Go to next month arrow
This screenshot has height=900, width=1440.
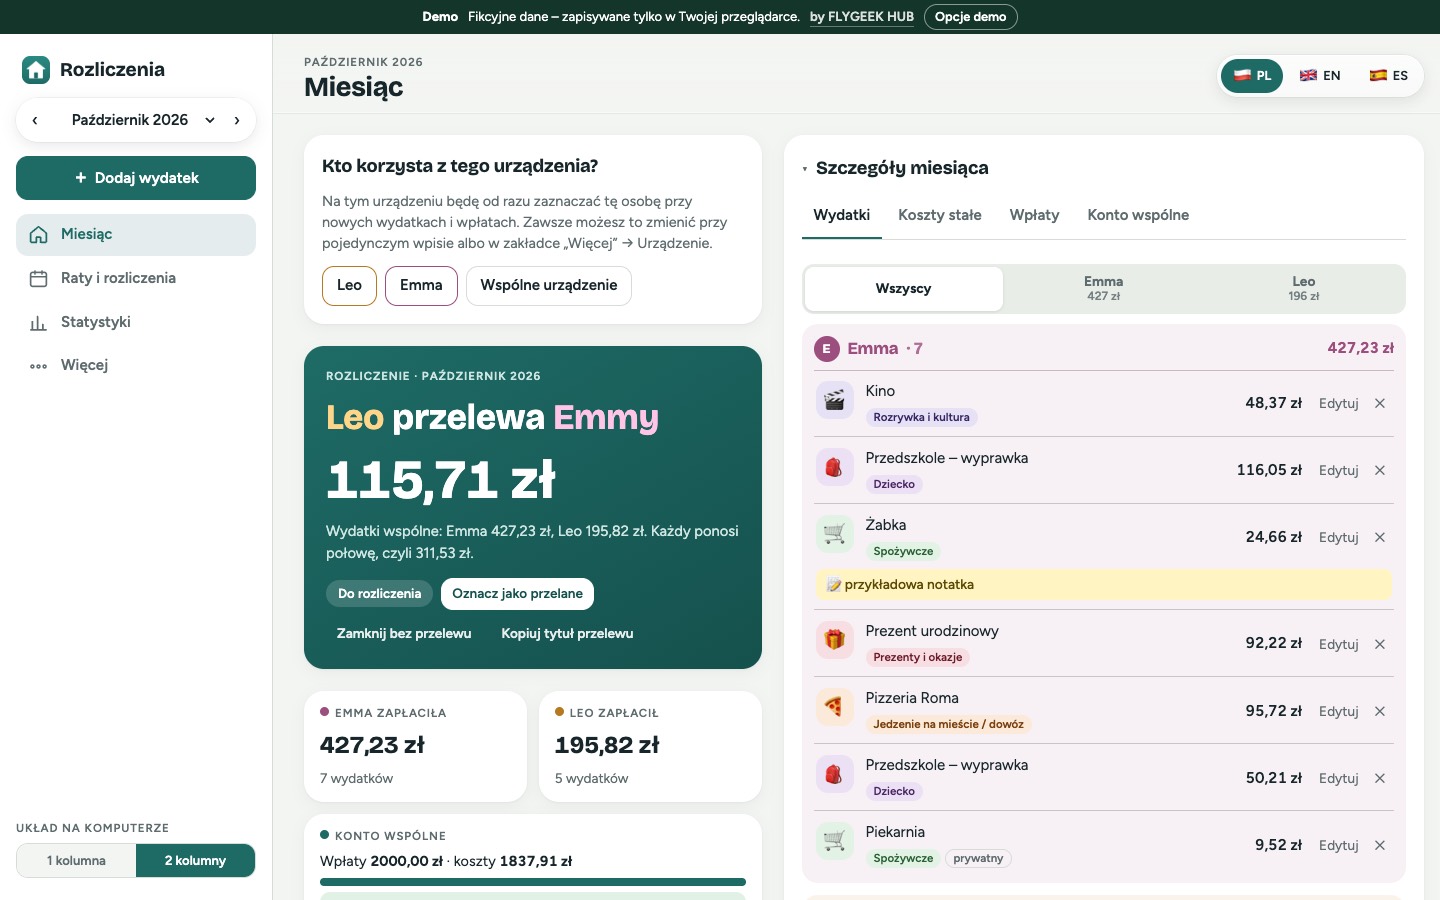click(x=237, y=120)
